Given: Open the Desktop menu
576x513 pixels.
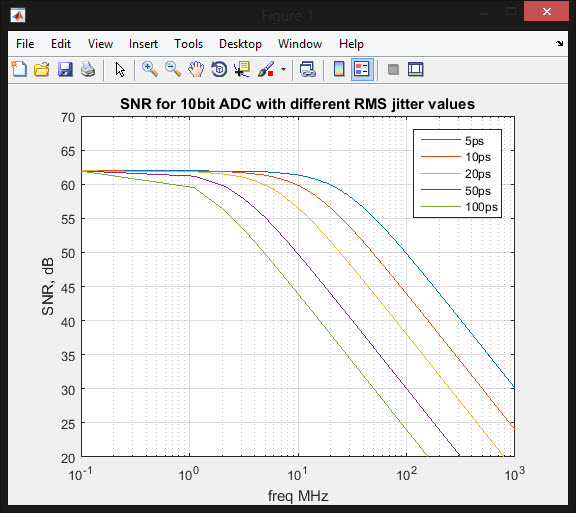Looking at the screenshot, I should pyautogui.click(x=240, y=44).
